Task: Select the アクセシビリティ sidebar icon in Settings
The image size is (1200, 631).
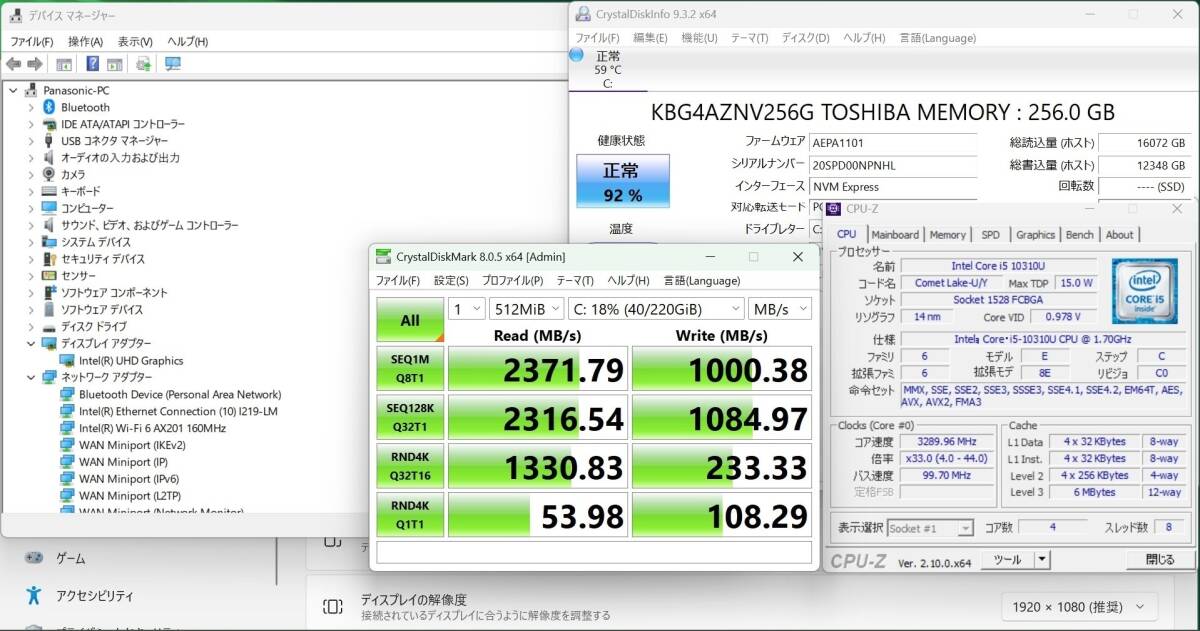Action: click(31, 595)
